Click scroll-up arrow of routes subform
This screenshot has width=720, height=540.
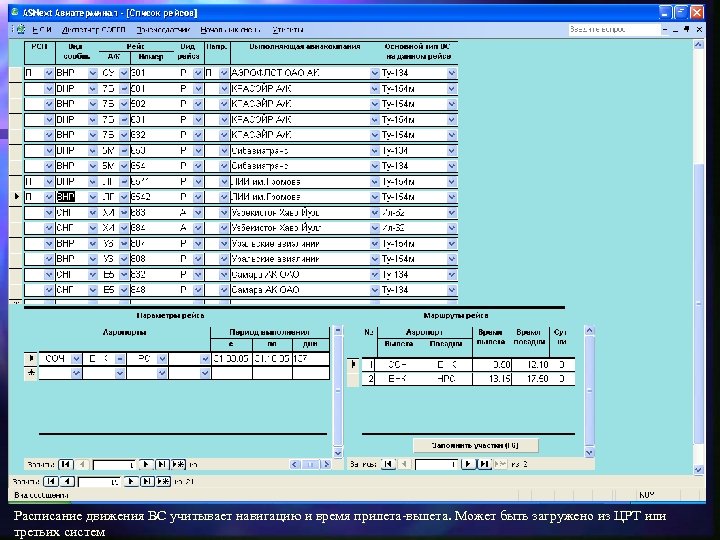click(x=590, y=331)
